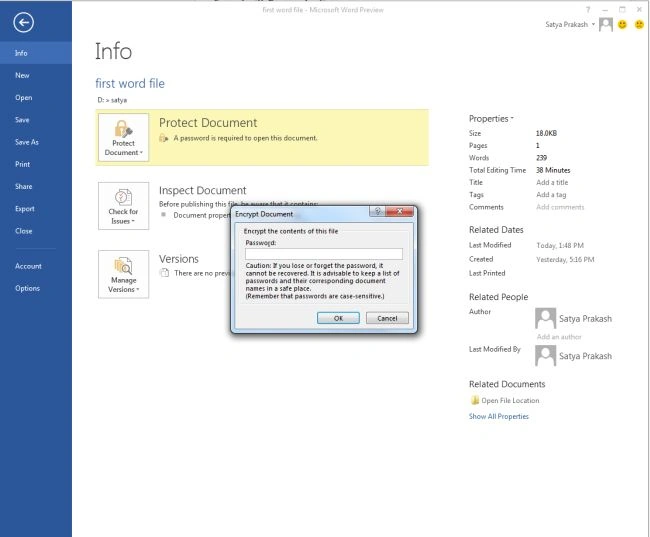650x537 pixels.
Task: Open Word Options in sidebar
Action: click(x=36, y=288)
